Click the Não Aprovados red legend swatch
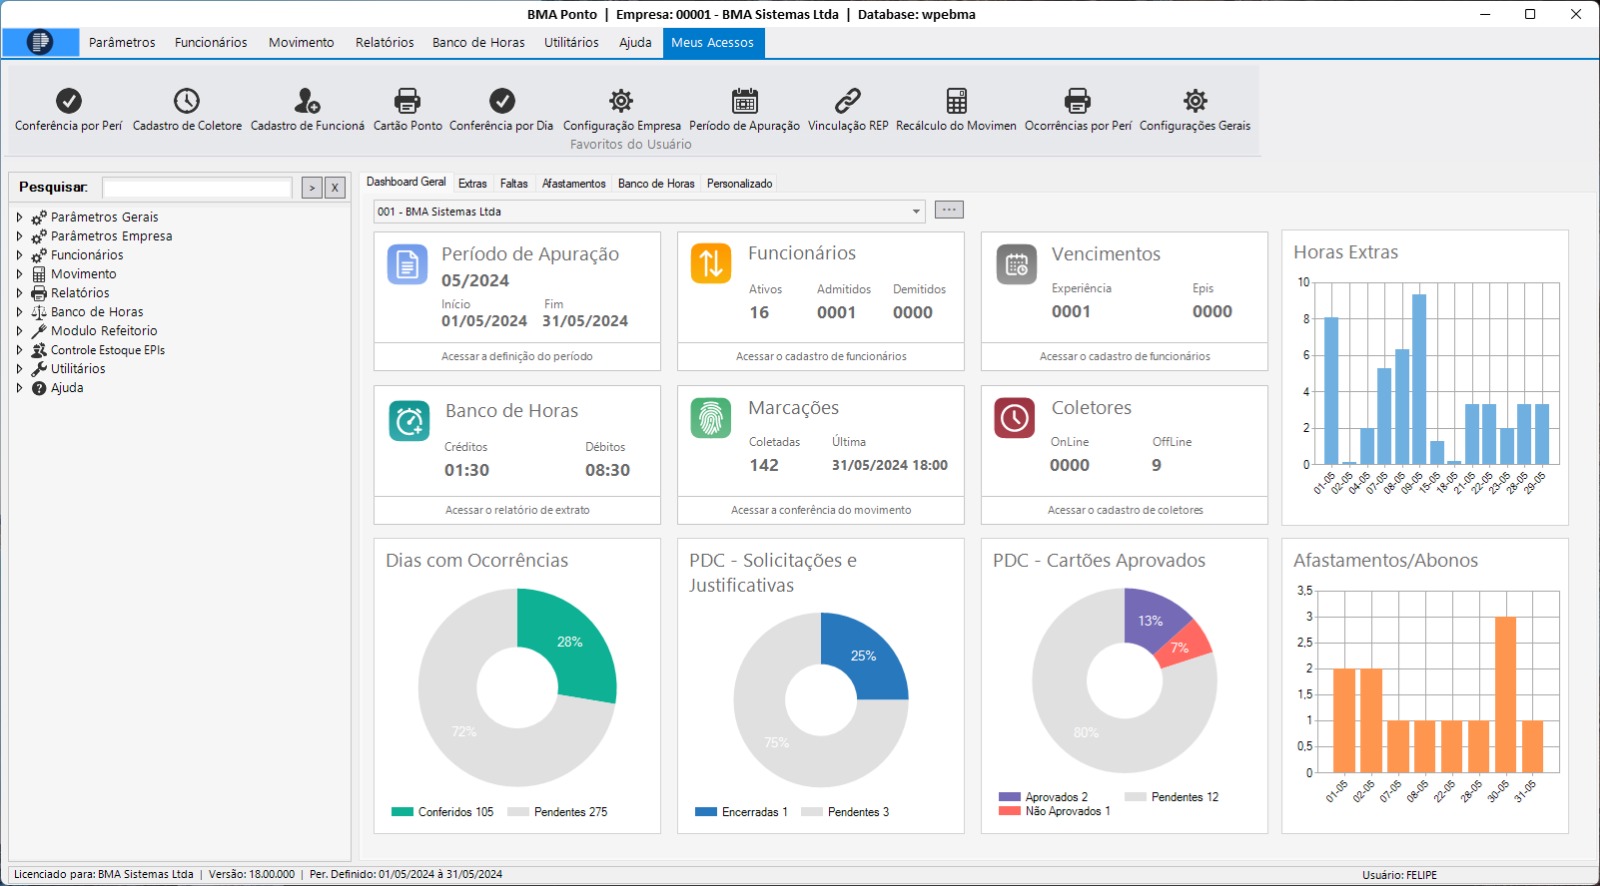Viewport: 1600px width, 886px height. click(1009, 811)
